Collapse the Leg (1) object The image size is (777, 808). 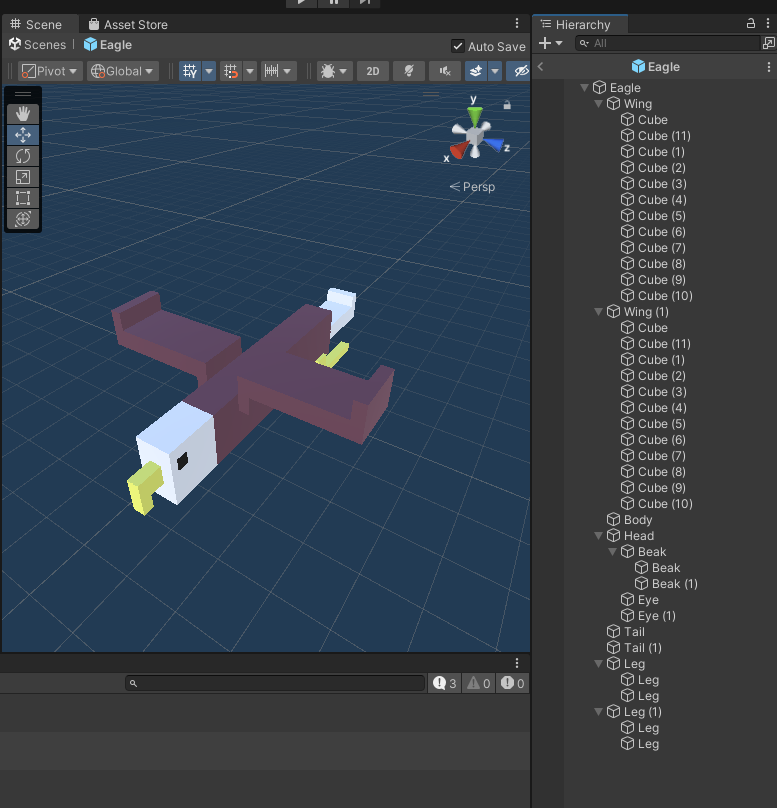[598, 712]
